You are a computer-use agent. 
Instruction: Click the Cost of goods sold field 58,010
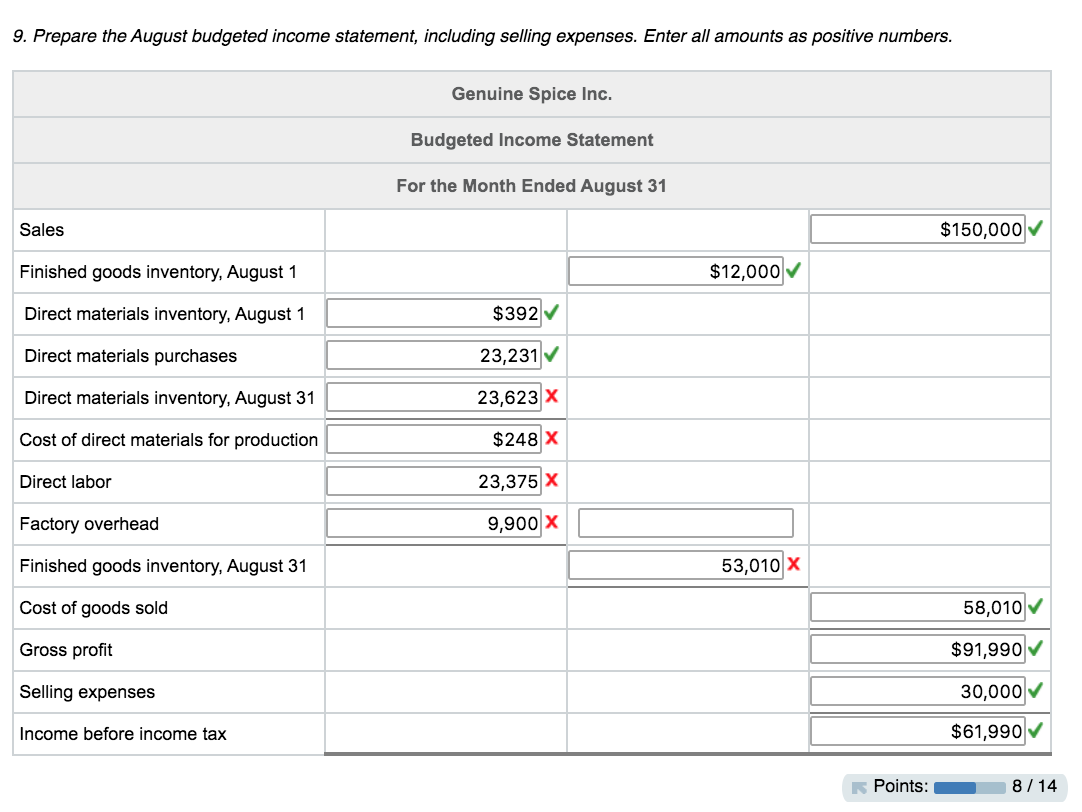918,607
